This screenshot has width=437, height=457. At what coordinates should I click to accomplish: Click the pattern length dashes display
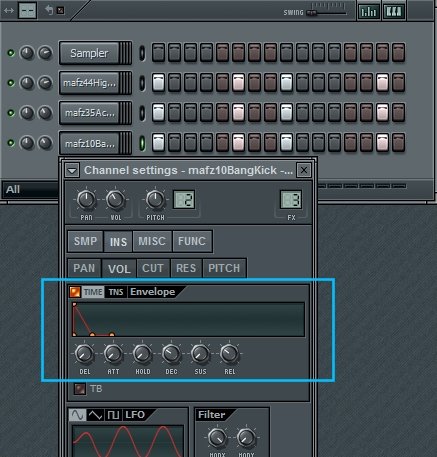click(27, 11)
